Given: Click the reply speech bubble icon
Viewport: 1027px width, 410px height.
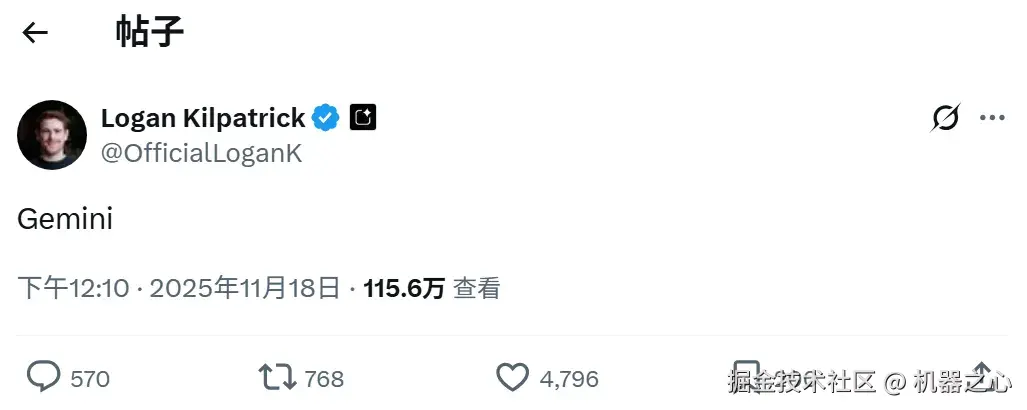Looking at the screenshot, I should 43,377.
